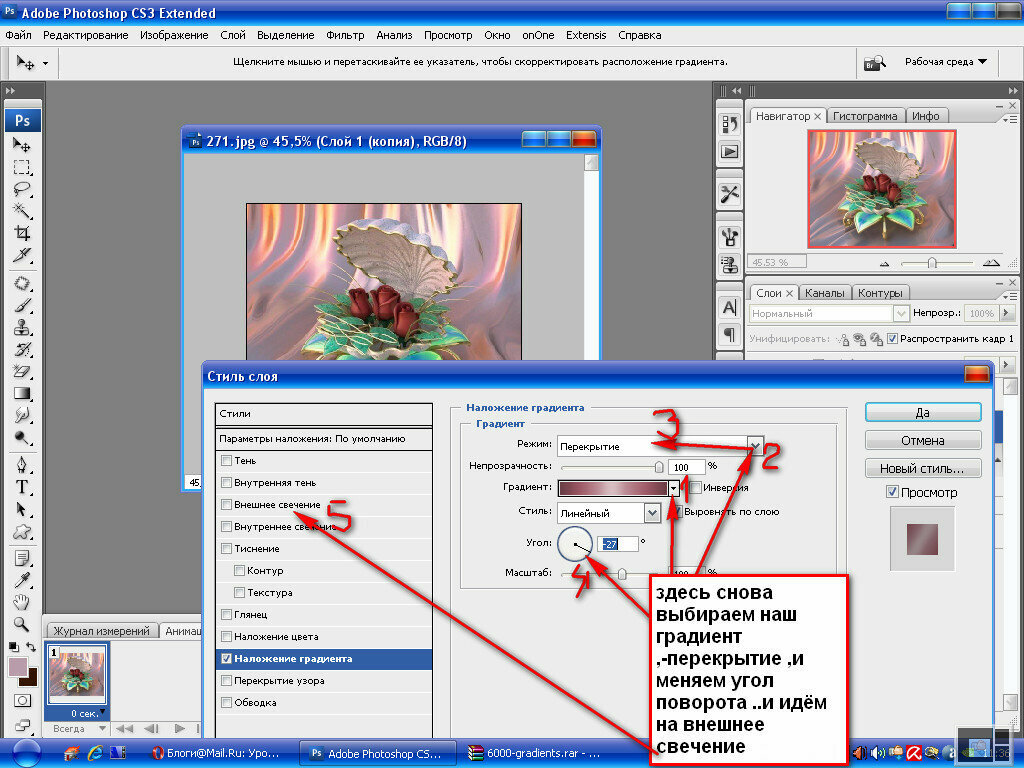The image size is (1024, 768).
Task: Select the History Brush tool
Action: click(22, 349)
